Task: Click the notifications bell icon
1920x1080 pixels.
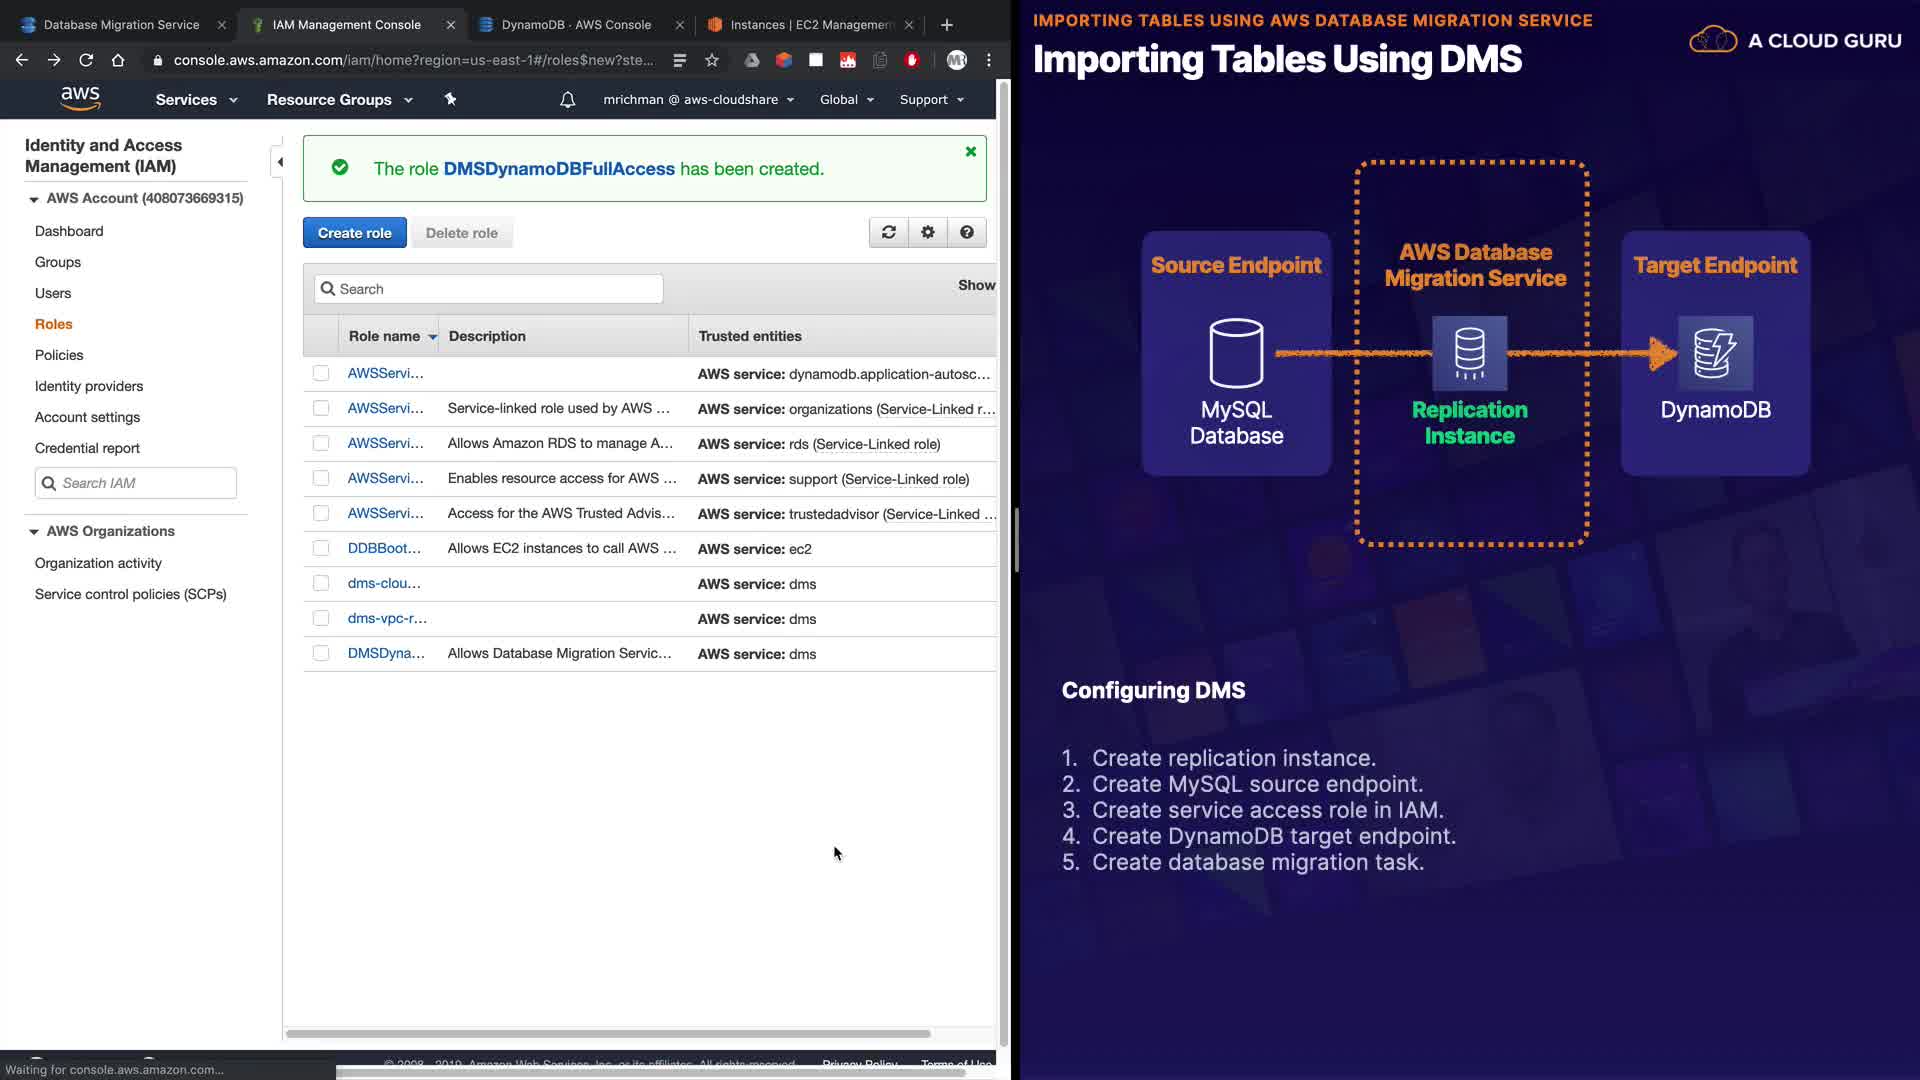Action: coord(567,100)
